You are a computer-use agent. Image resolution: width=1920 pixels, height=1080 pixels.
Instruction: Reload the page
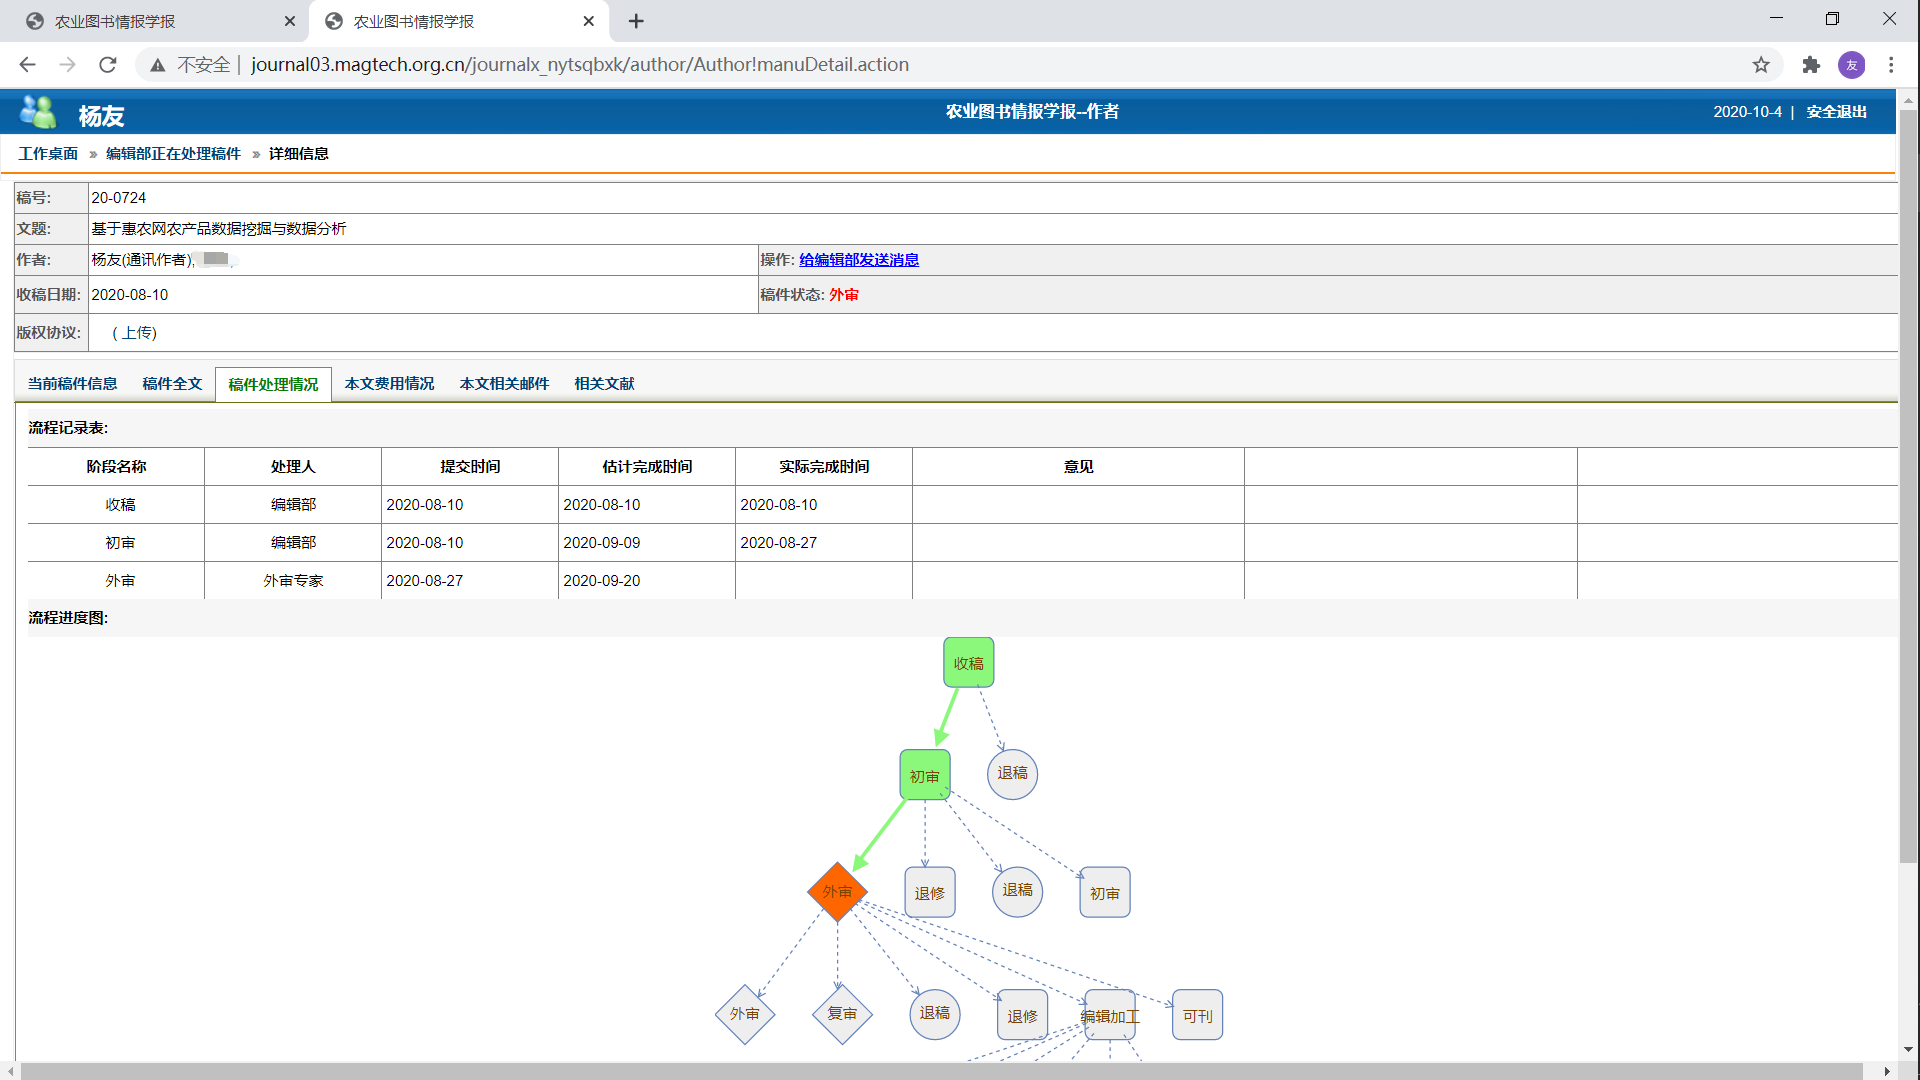(x=108, y=65)
